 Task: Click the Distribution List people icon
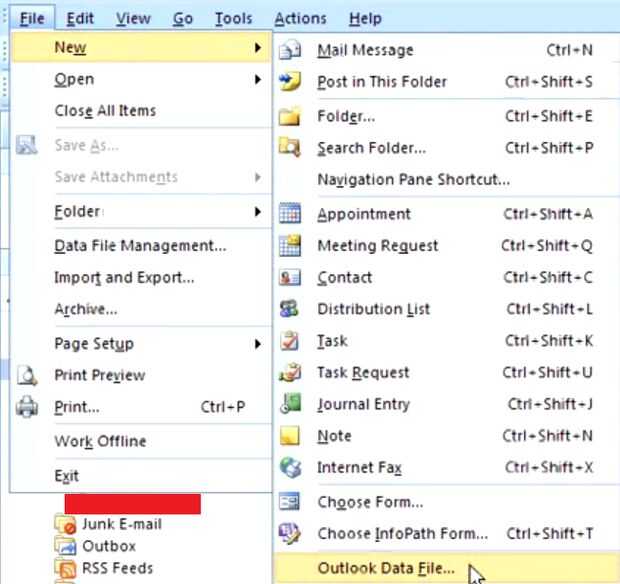[x=290, y=309]
